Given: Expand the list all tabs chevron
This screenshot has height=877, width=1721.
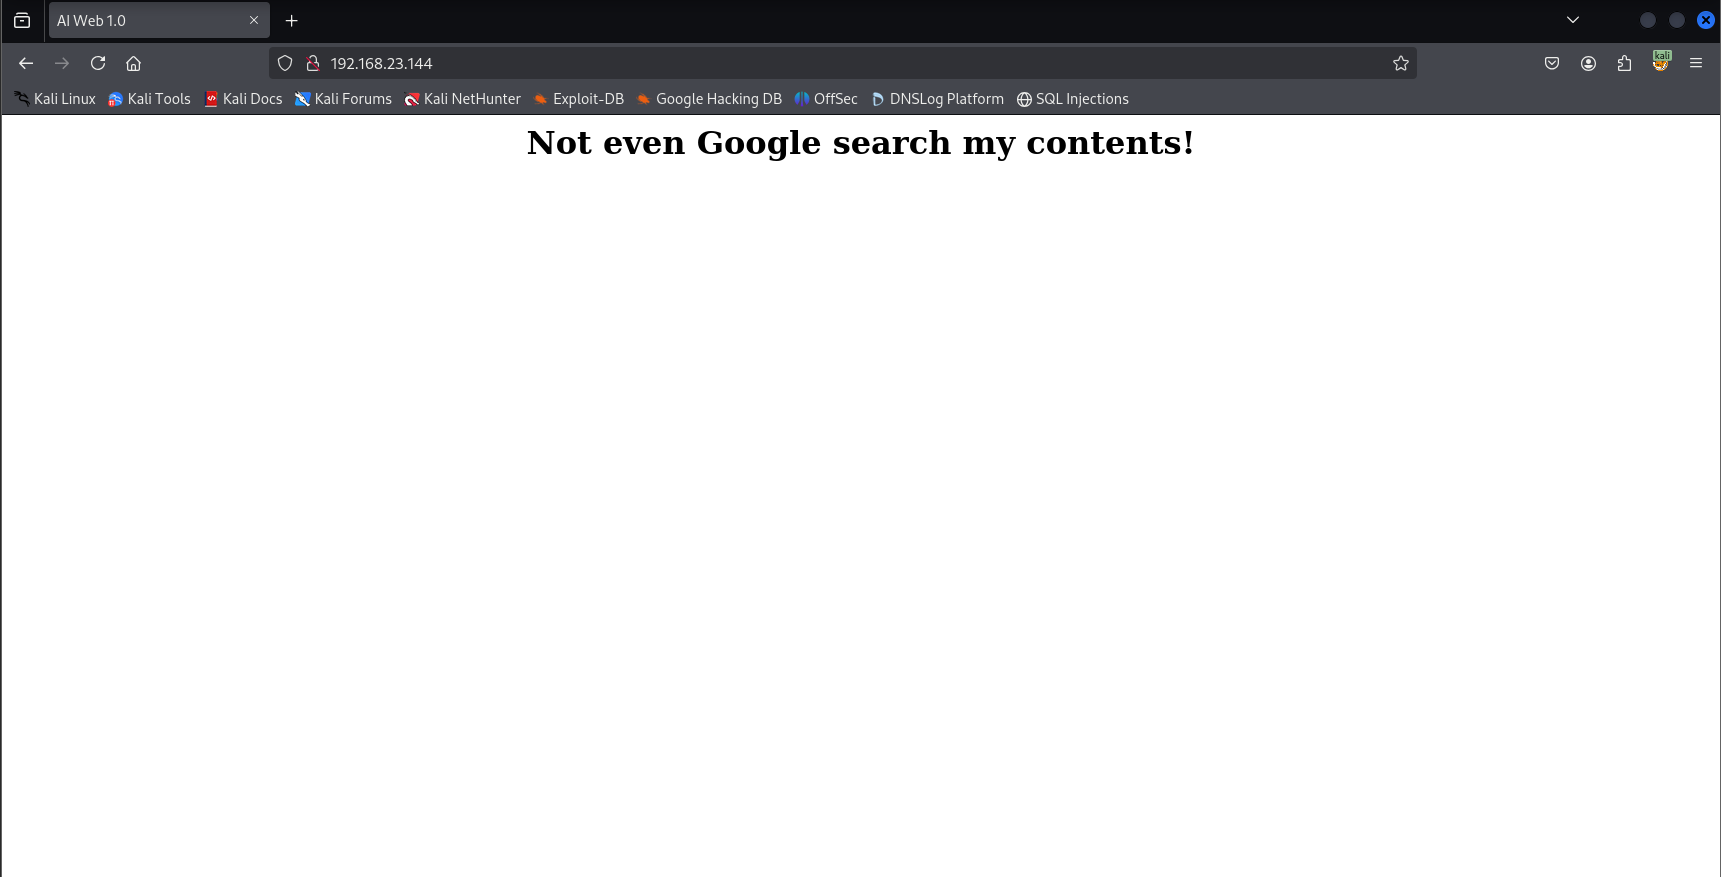Looking at the screenshot, I should coord(1572,20).
